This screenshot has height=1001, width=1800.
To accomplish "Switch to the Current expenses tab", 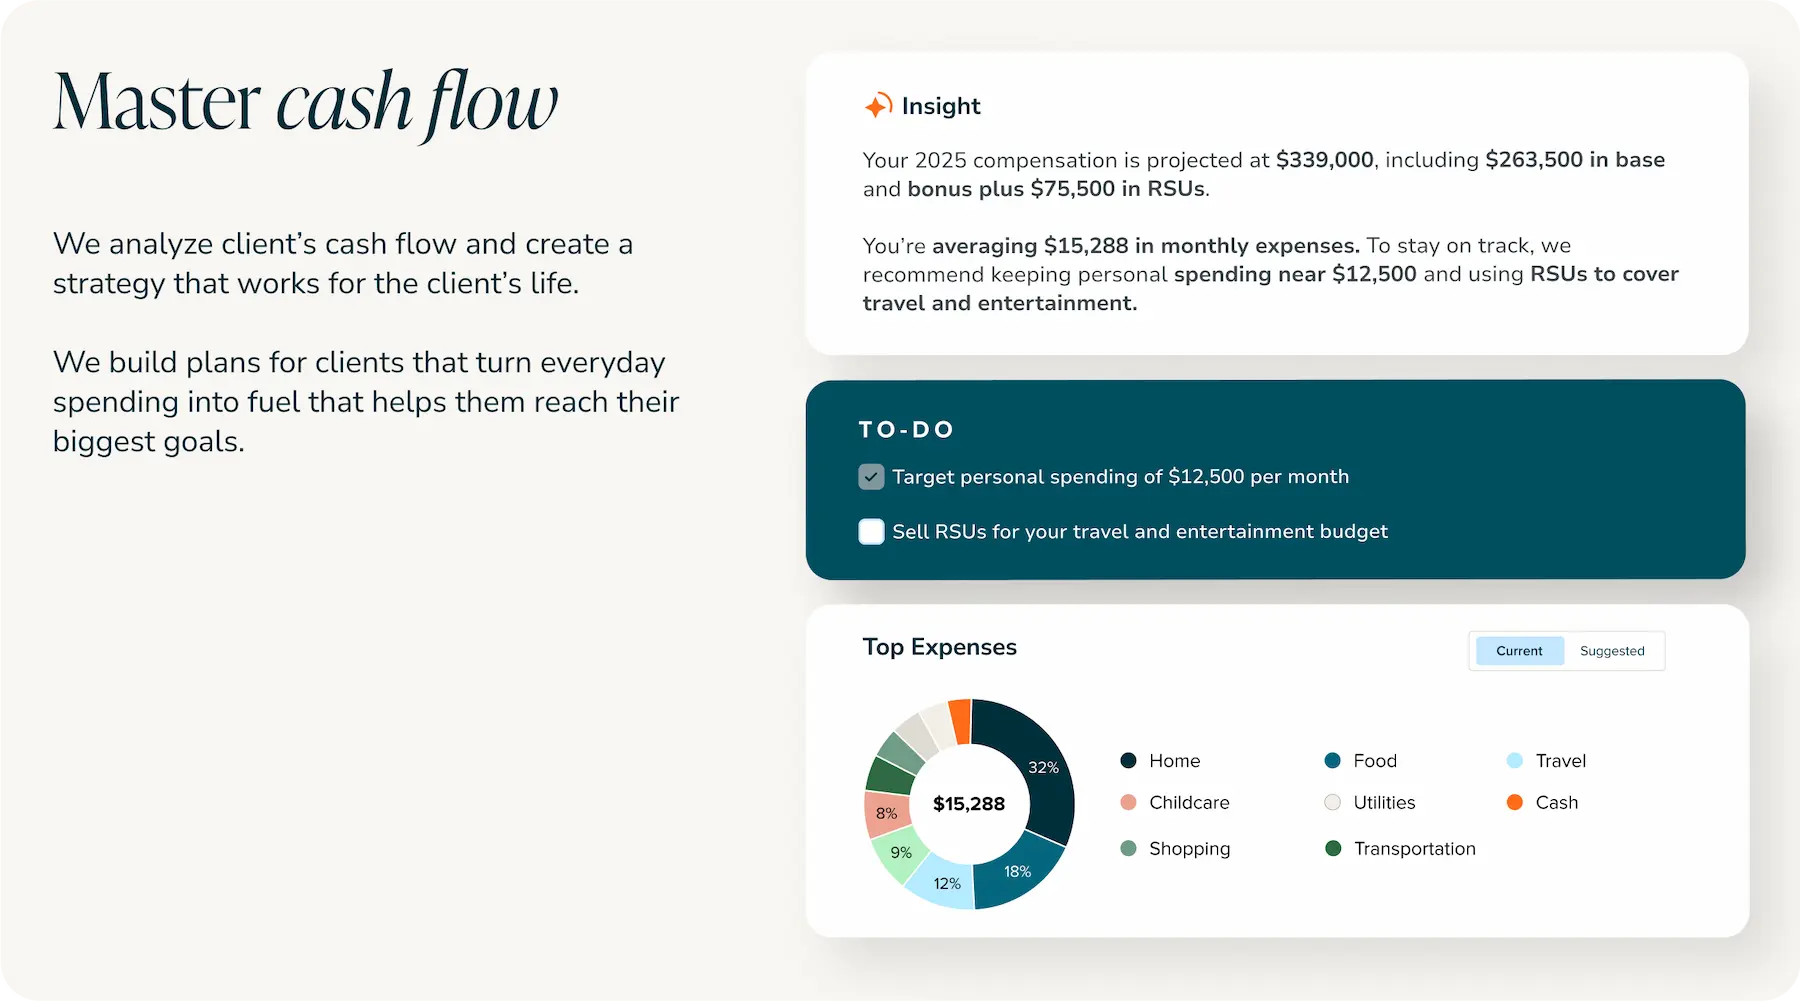I will coord(1518,651).
